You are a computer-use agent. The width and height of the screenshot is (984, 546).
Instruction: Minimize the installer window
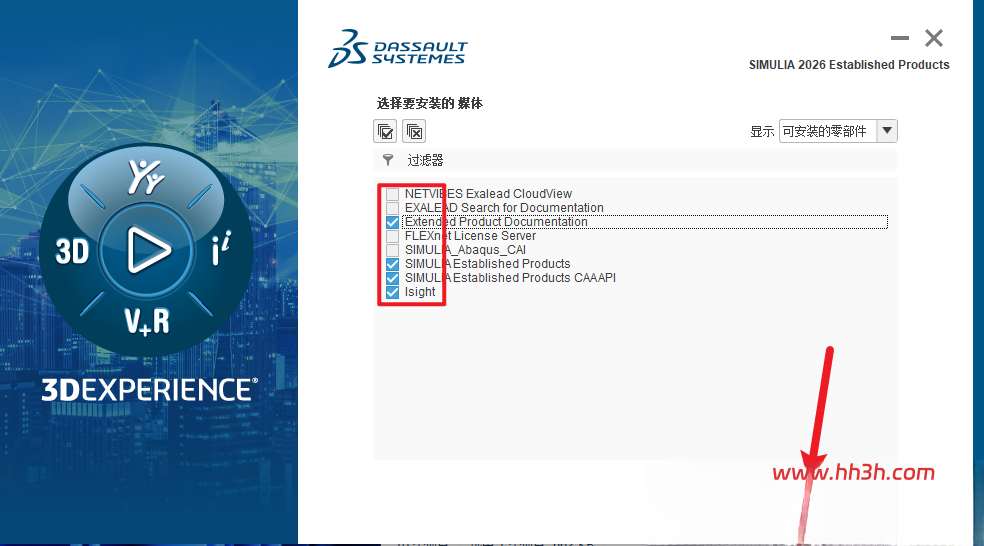(x=899, y=38)
